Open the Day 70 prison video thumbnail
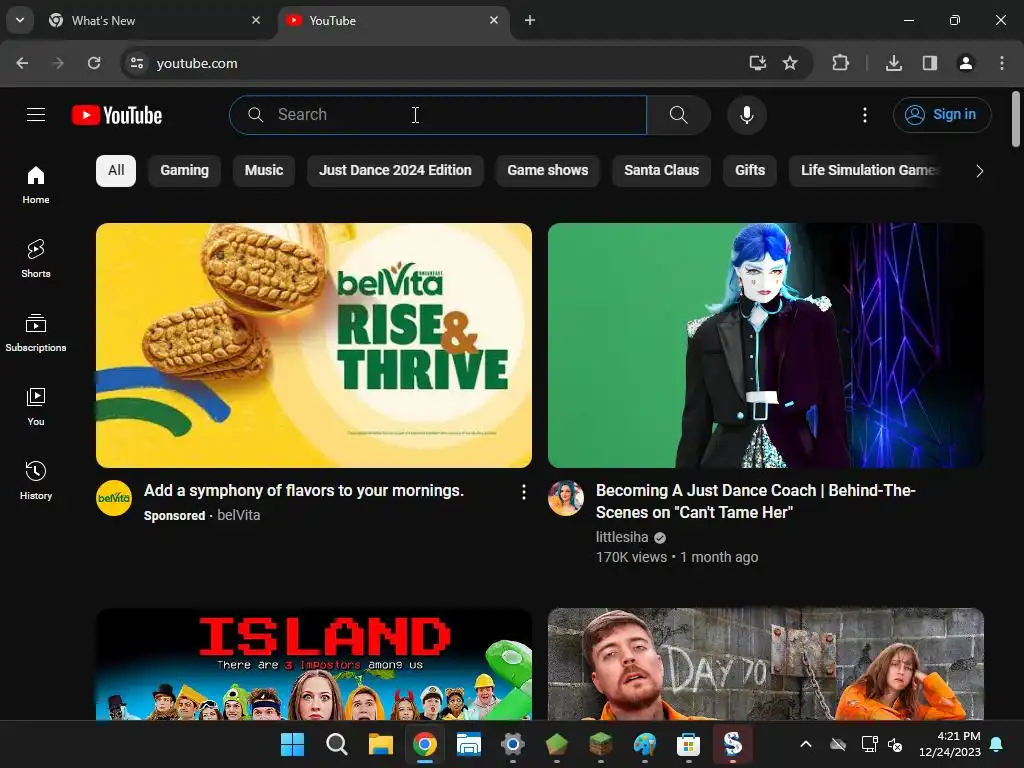 pyautogui.click(x=765, y=664)
